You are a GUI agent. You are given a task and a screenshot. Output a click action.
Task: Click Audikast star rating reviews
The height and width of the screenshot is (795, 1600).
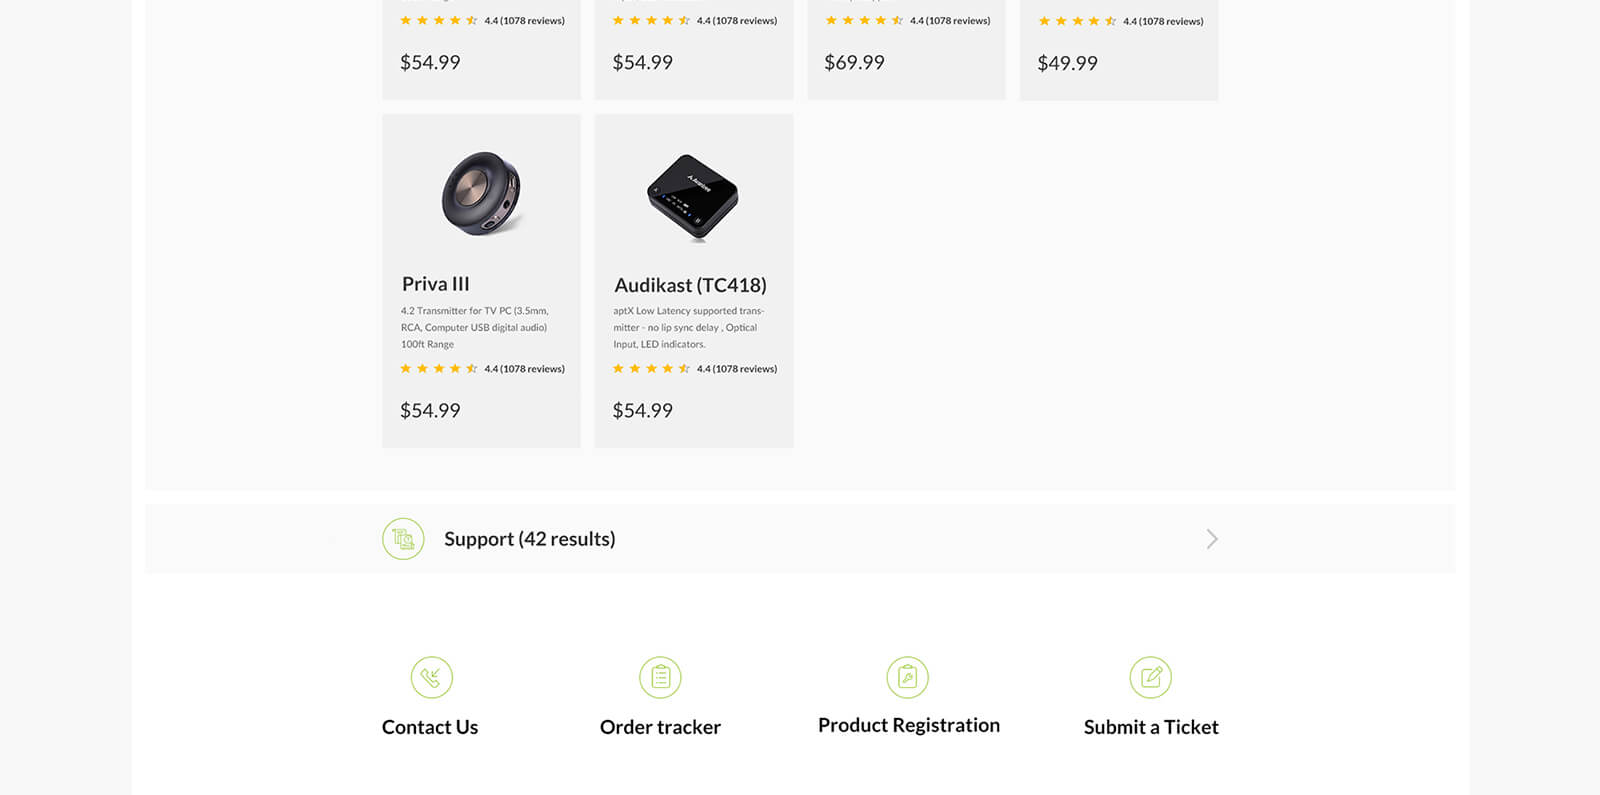695,369
